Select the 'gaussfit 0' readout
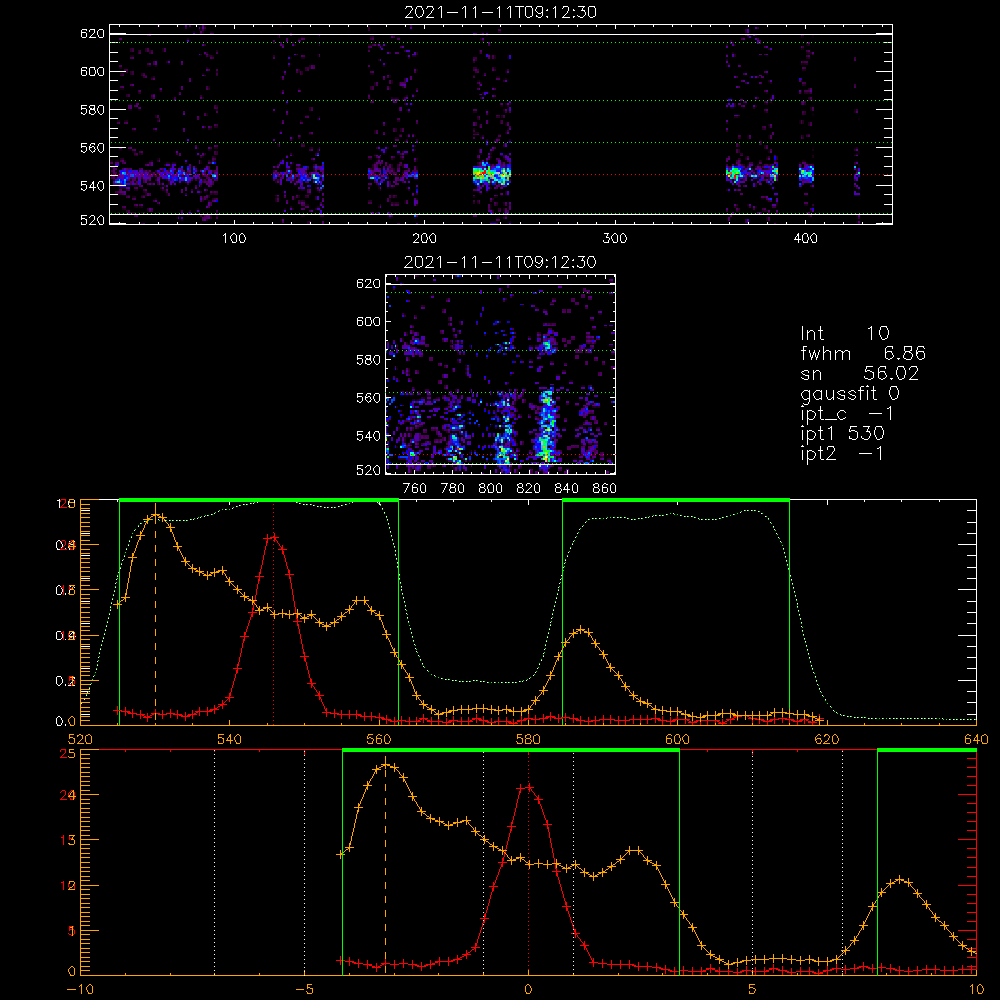The height and width of the screenshot is (1000, 1000). pyautogui.click(x=850, y=393)
